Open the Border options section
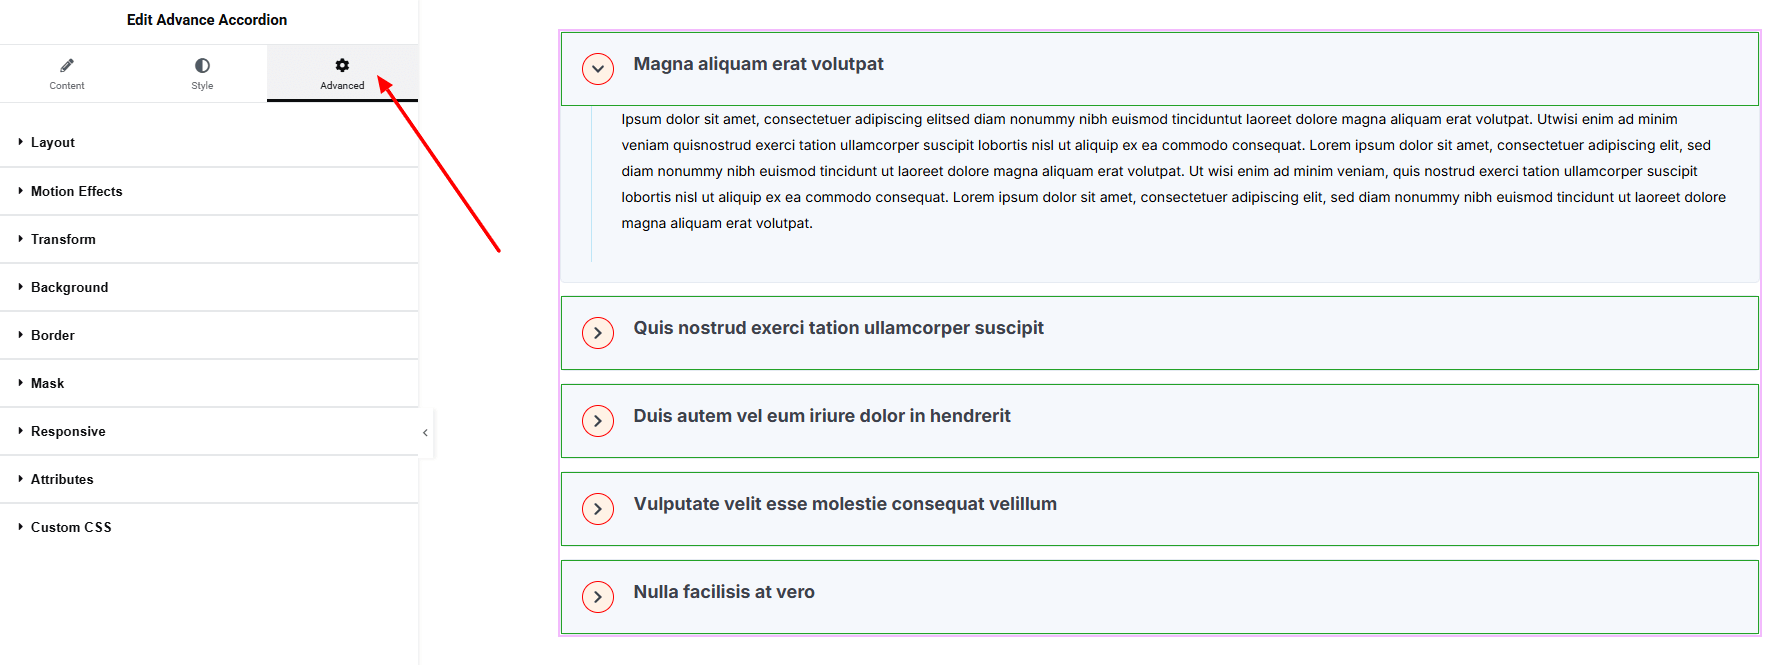1785x665 pixels. [x=53, y=335]
